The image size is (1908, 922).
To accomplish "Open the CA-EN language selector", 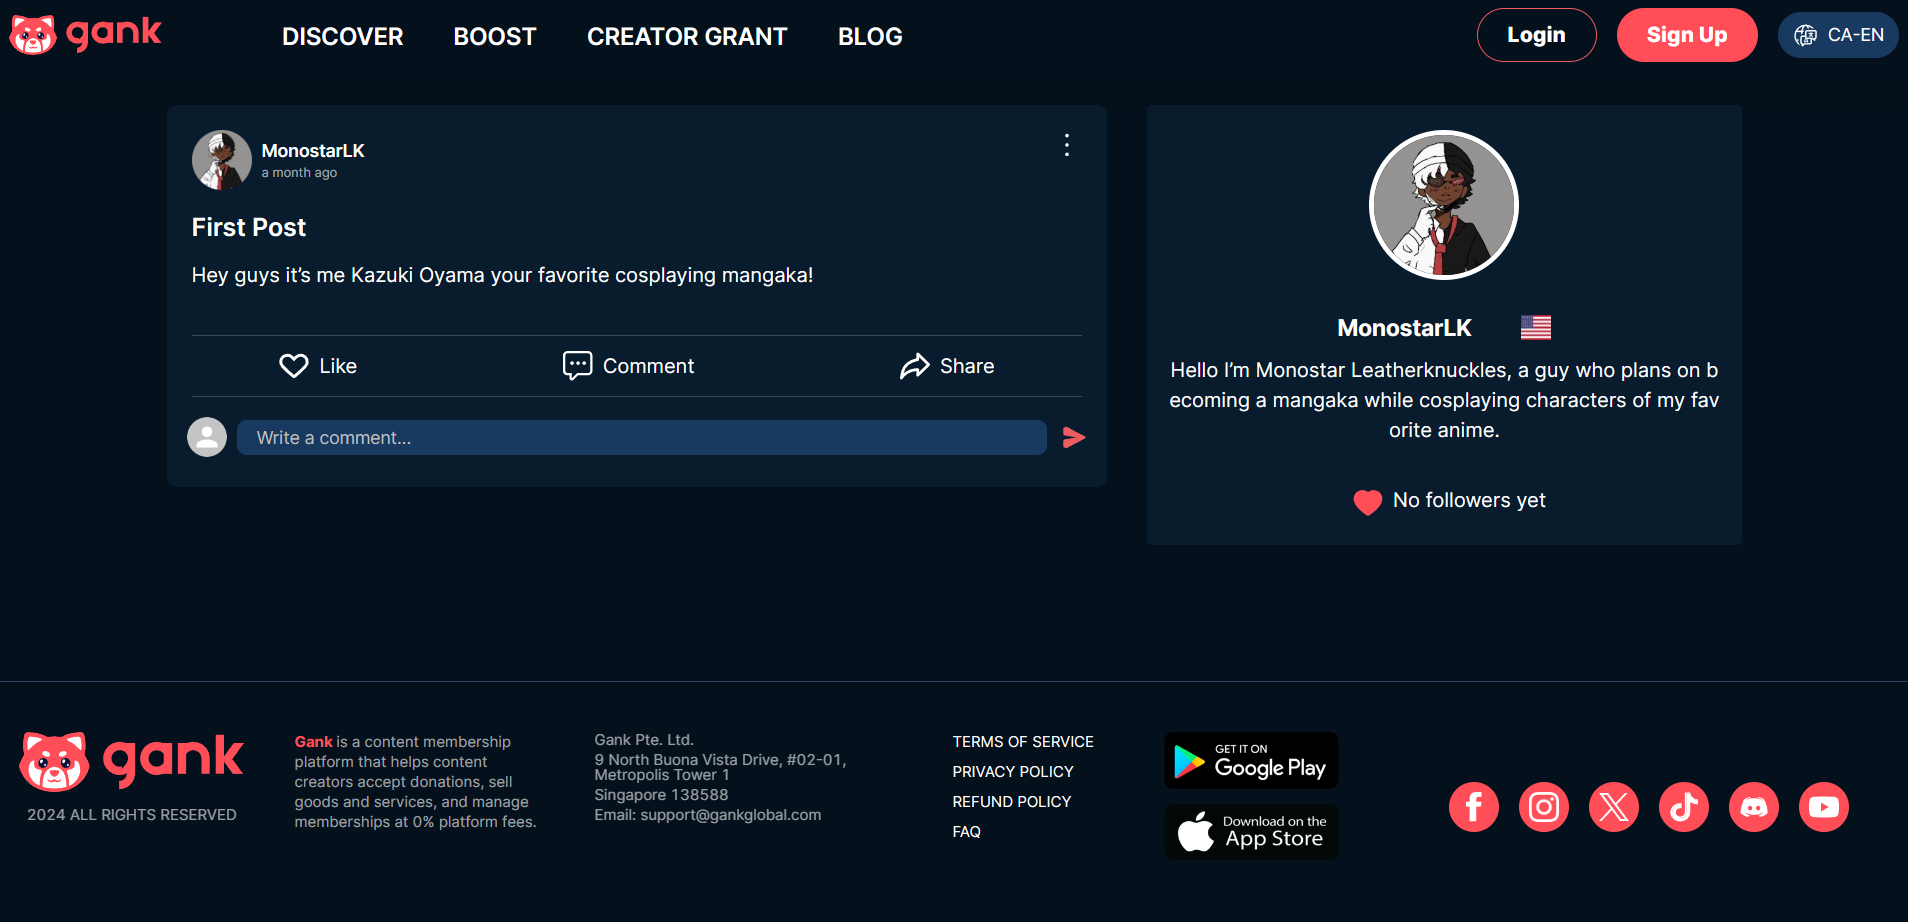I will coord(1838,35).
